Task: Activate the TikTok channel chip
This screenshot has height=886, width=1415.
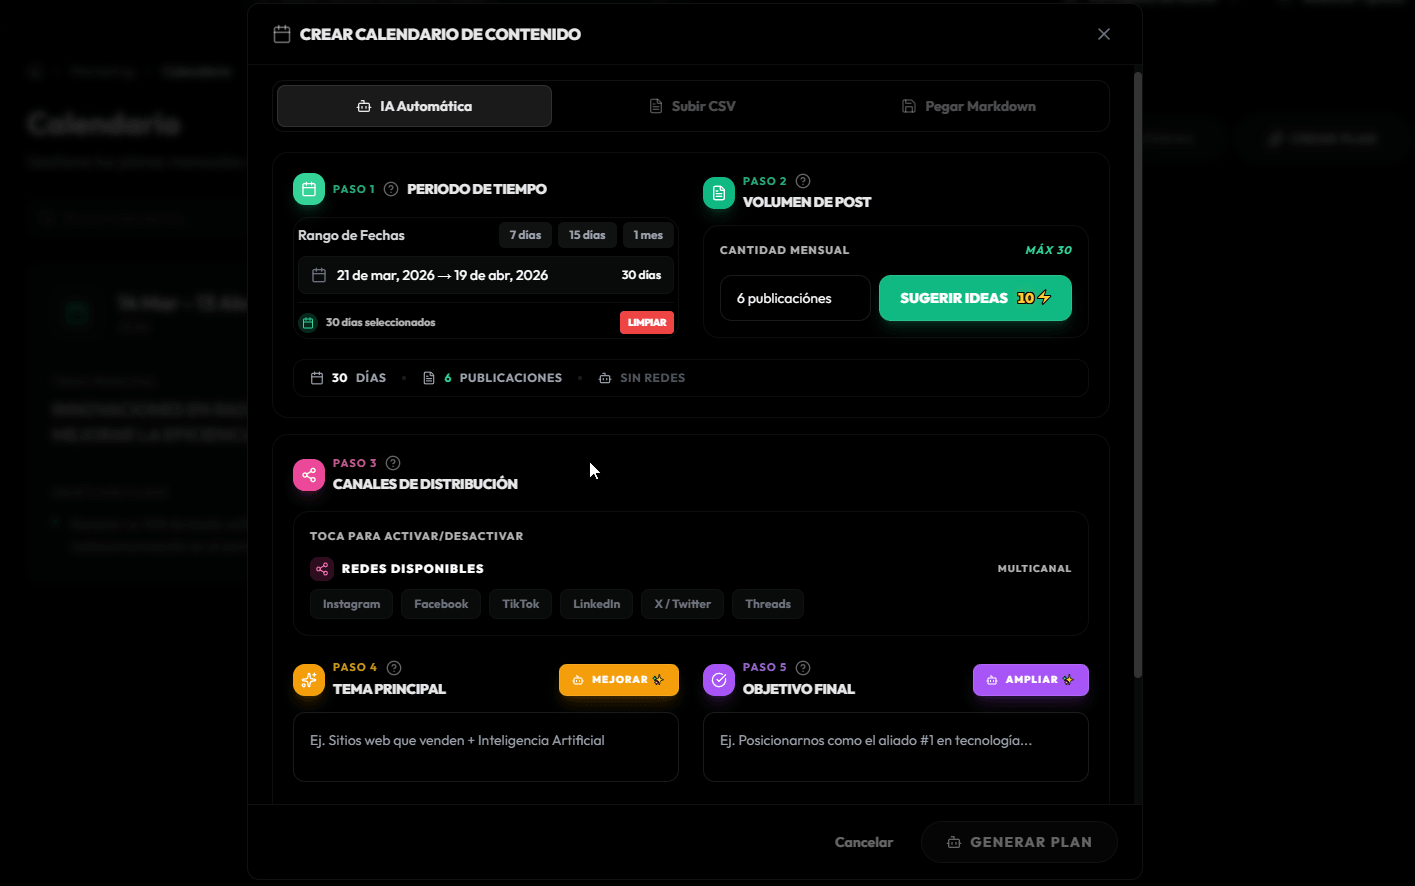Action: coord(520,603)
